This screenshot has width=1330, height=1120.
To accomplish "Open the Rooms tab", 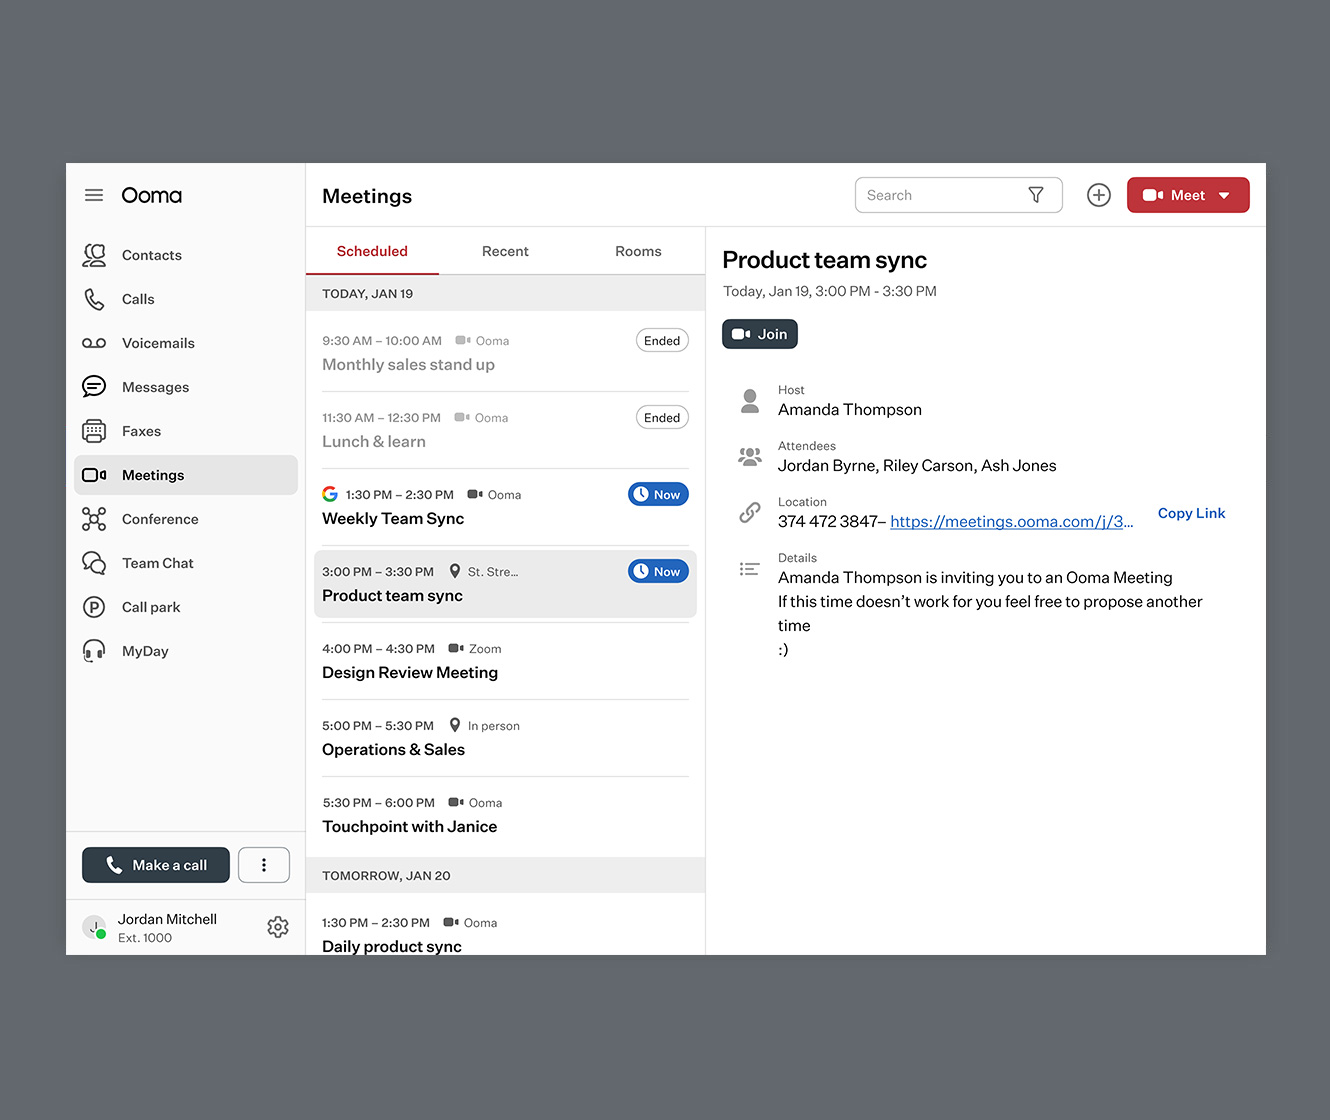I will click(638, 251).
